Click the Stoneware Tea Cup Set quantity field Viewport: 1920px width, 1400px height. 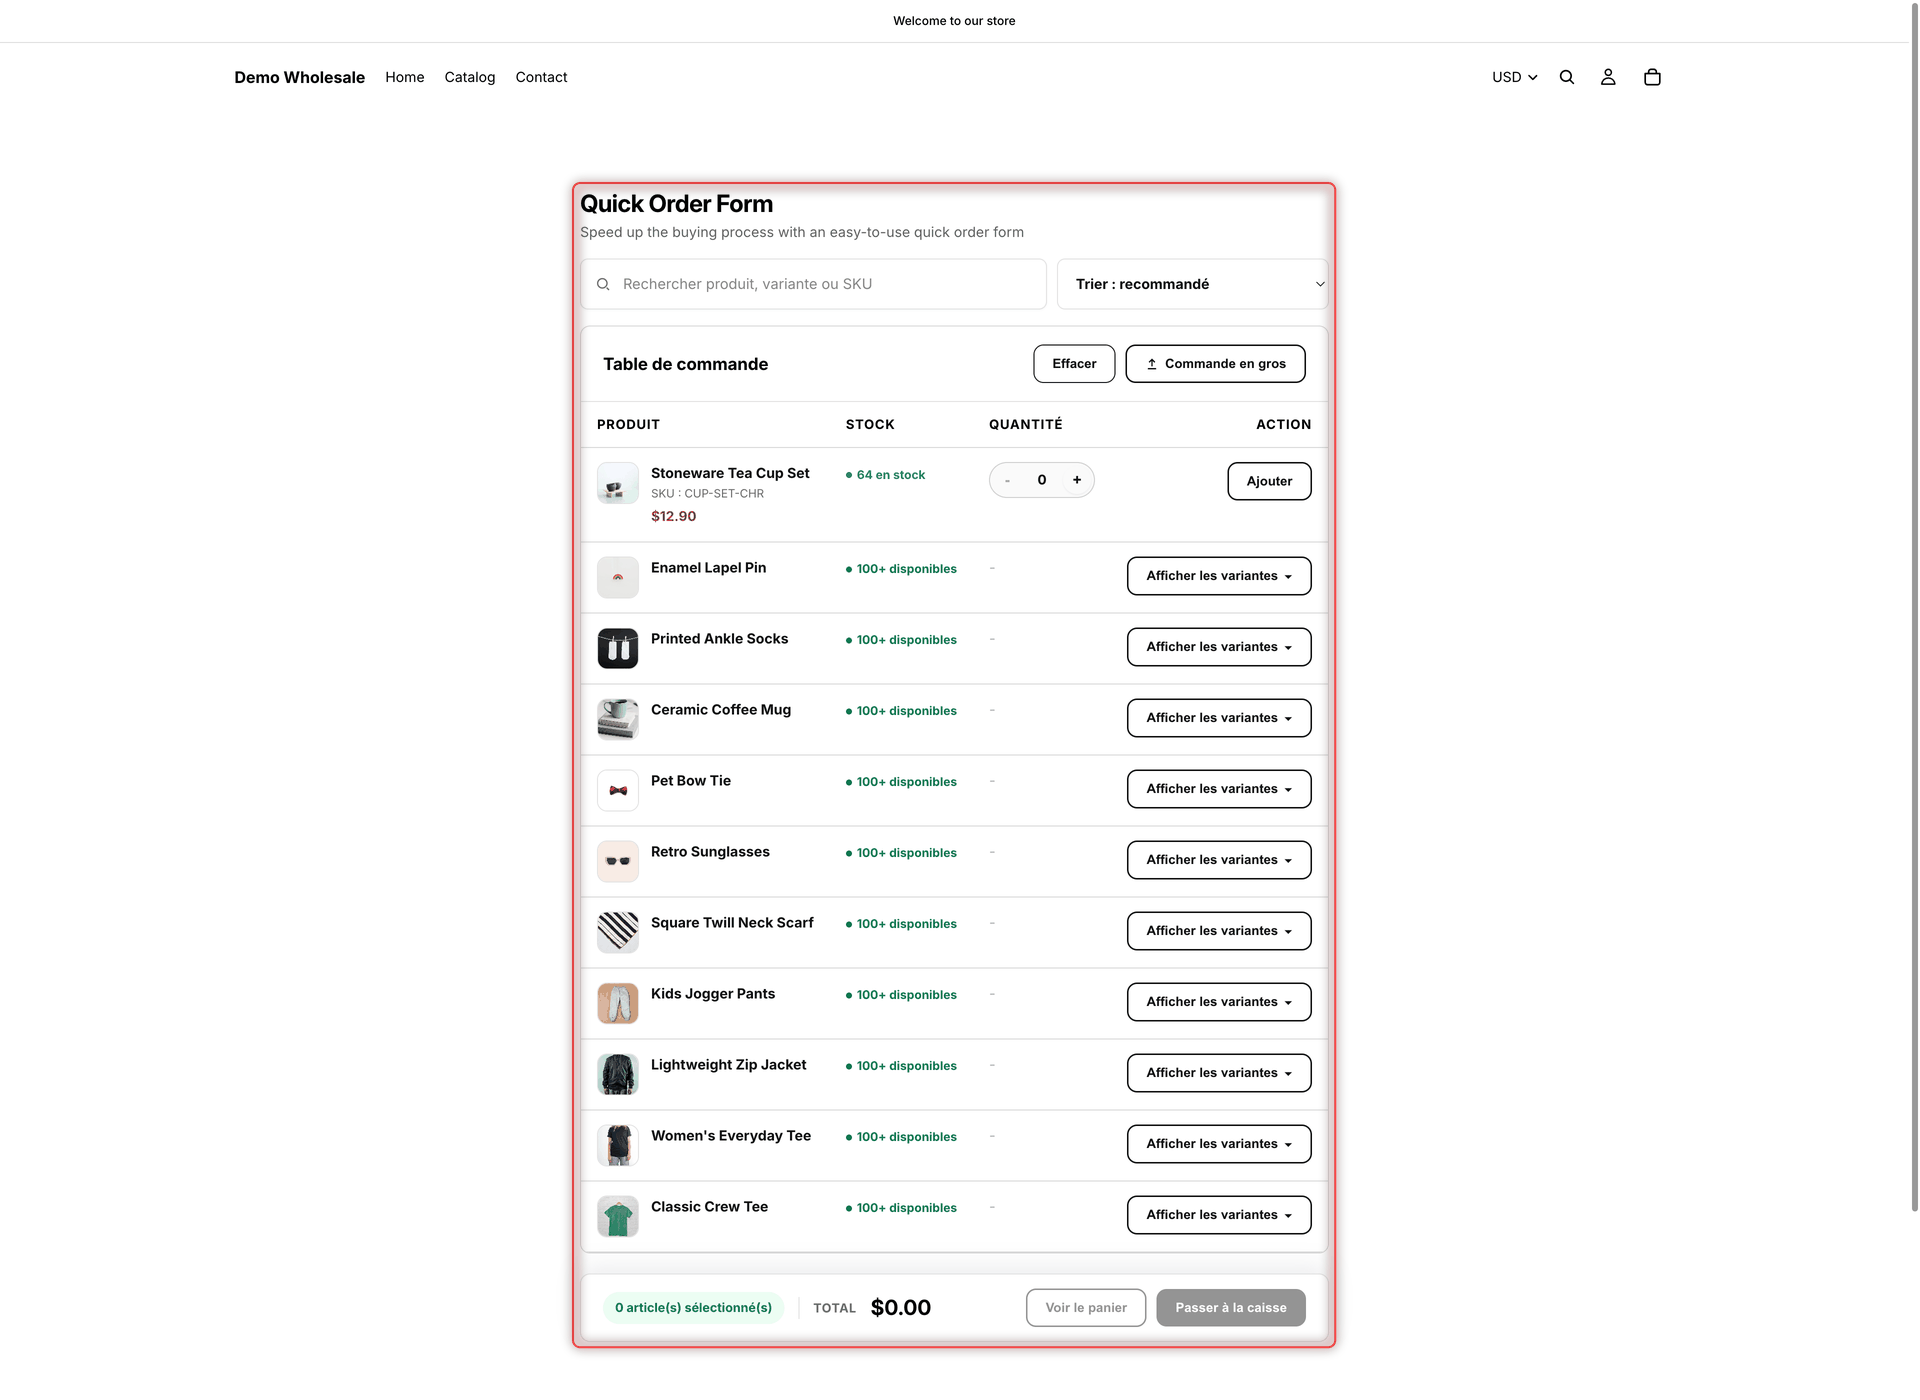pos(1042,480)
